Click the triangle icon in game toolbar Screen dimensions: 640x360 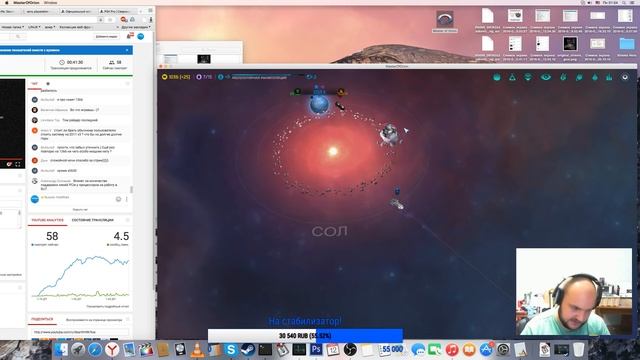click(512, 77)
